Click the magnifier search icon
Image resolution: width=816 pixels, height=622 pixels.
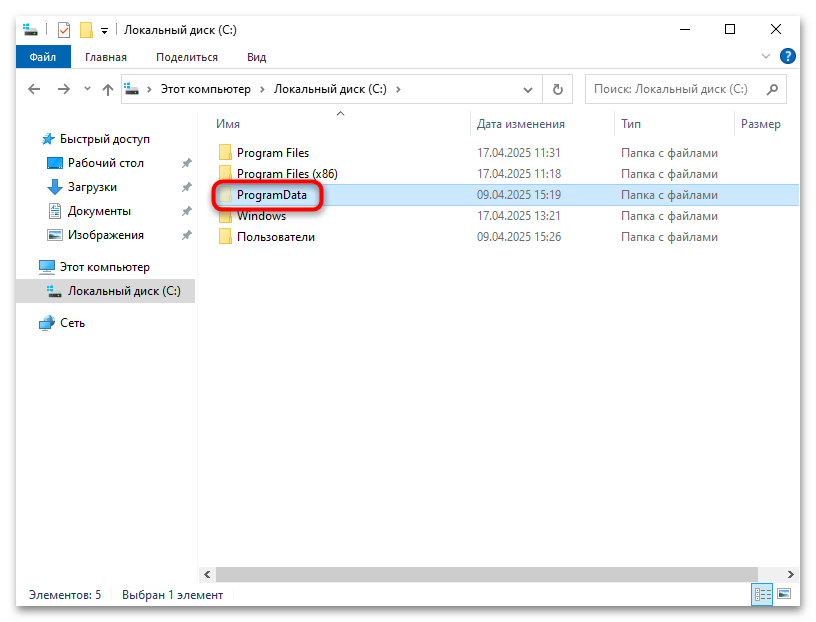point(773,90)
